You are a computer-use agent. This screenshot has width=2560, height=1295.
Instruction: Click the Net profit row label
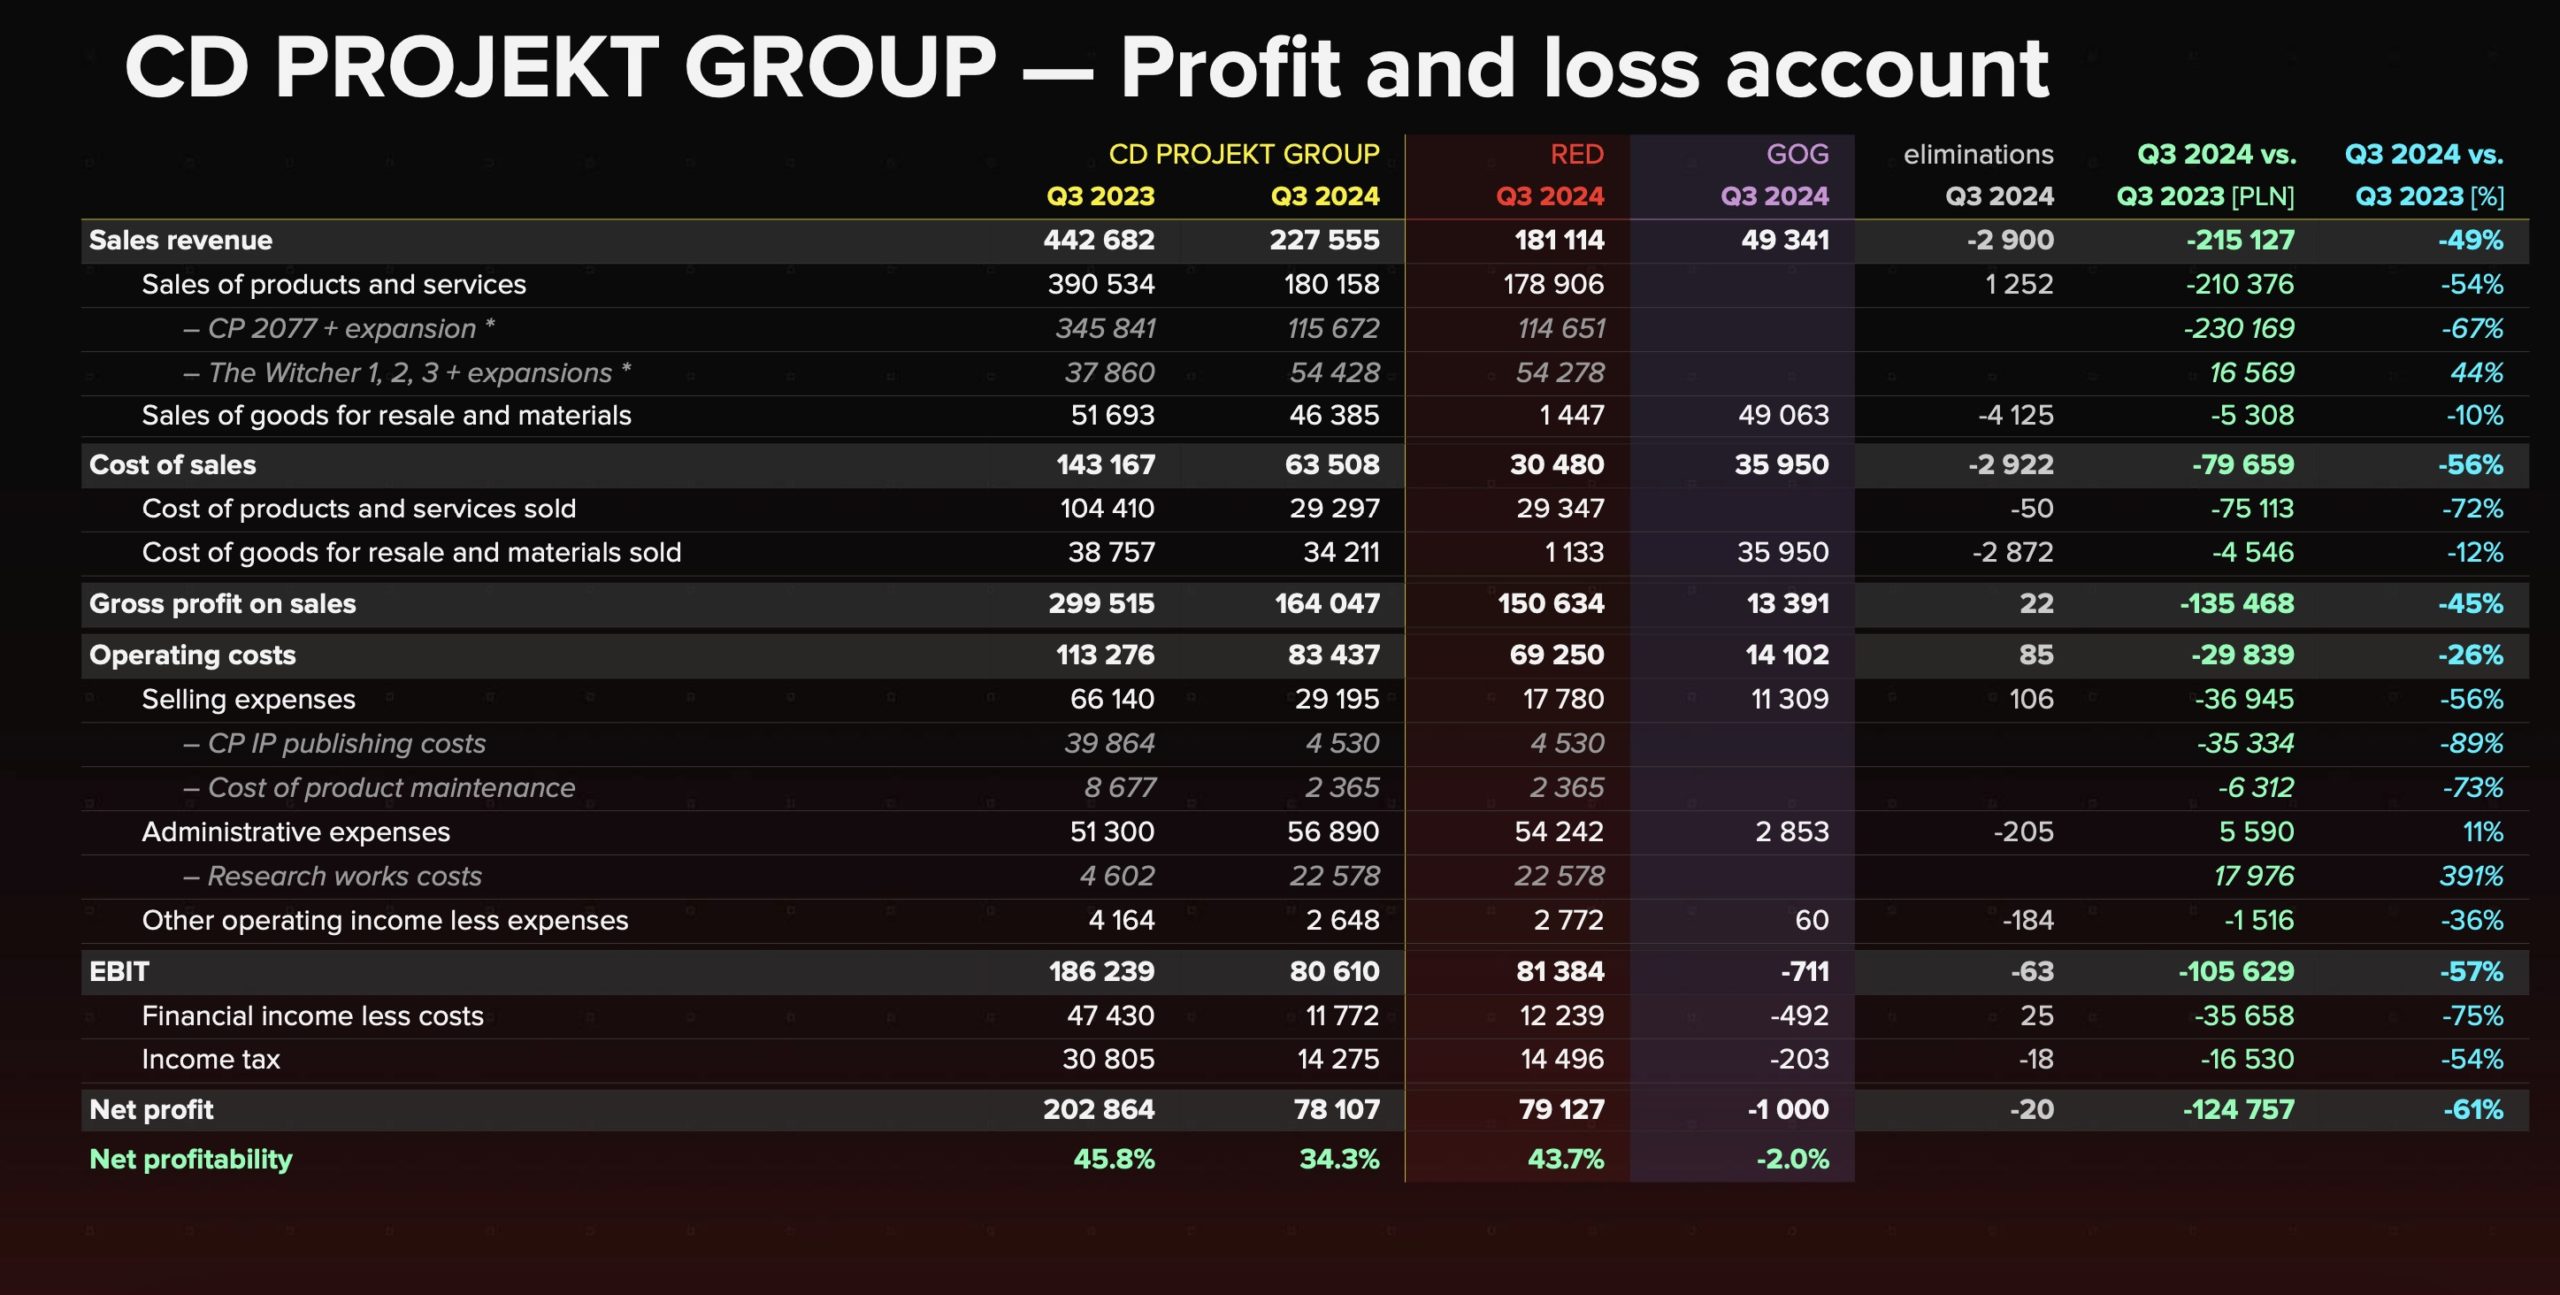[151, 1109]
